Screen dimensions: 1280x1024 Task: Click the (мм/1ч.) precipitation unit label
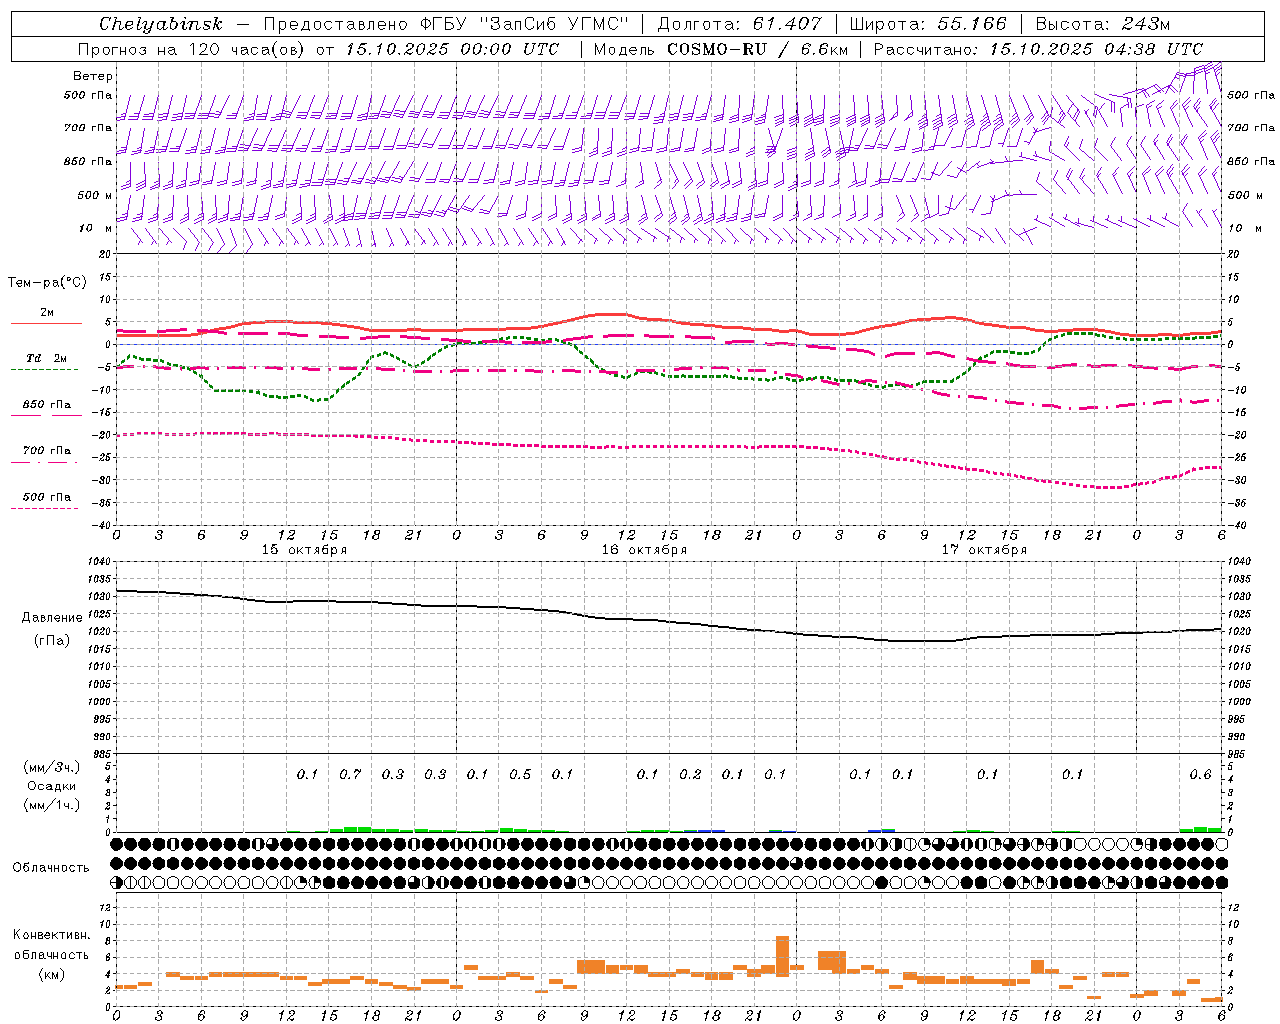(x=52, y=805)
